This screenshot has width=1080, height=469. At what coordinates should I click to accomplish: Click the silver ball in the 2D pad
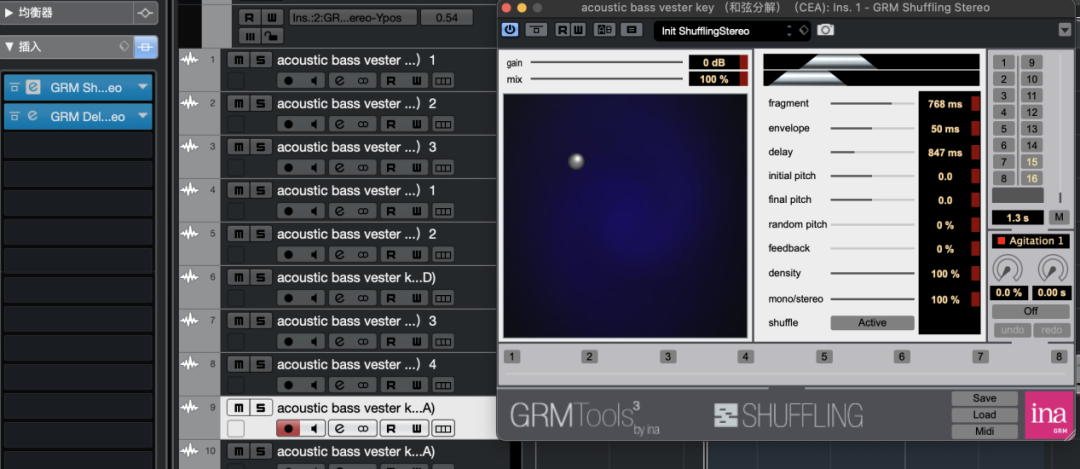tap(576, 161)
